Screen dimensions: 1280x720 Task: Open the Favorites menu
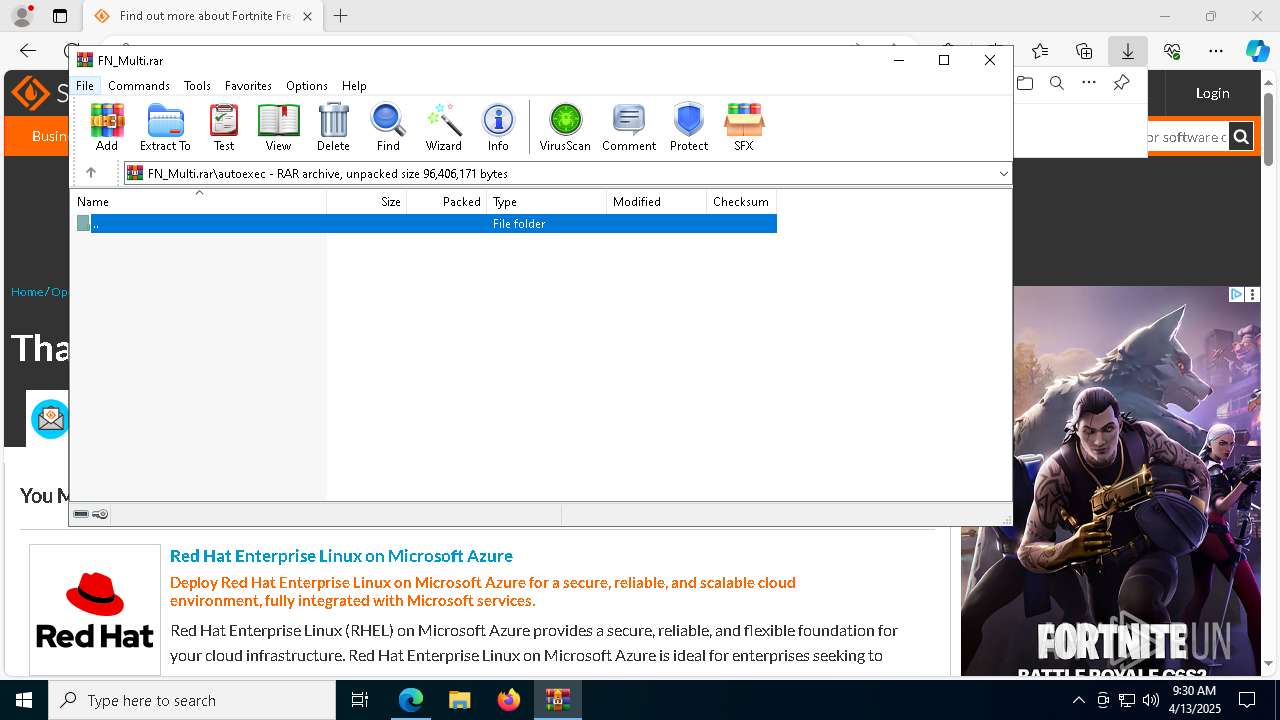click(x=248, y=86)
